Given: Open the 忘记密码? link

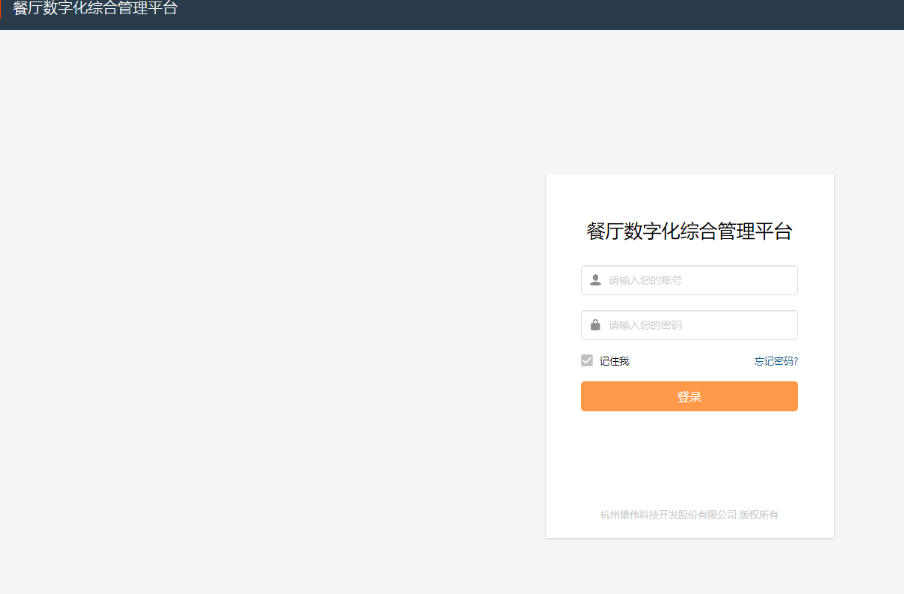Looking at the screenshot, I should (775, 361).
